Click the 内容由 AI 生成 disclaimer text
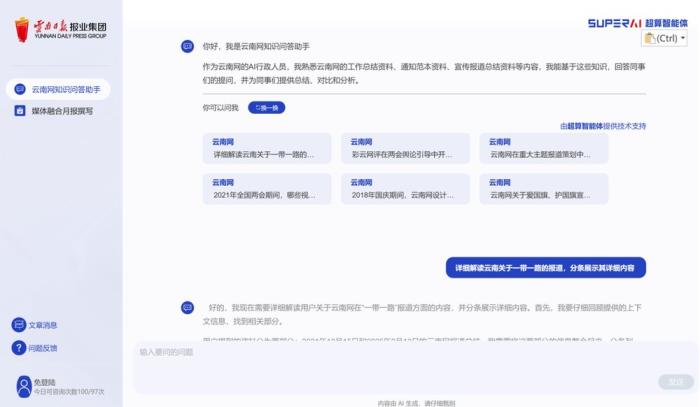This screenshot has width=700, height=407. (x=417, y=403)
